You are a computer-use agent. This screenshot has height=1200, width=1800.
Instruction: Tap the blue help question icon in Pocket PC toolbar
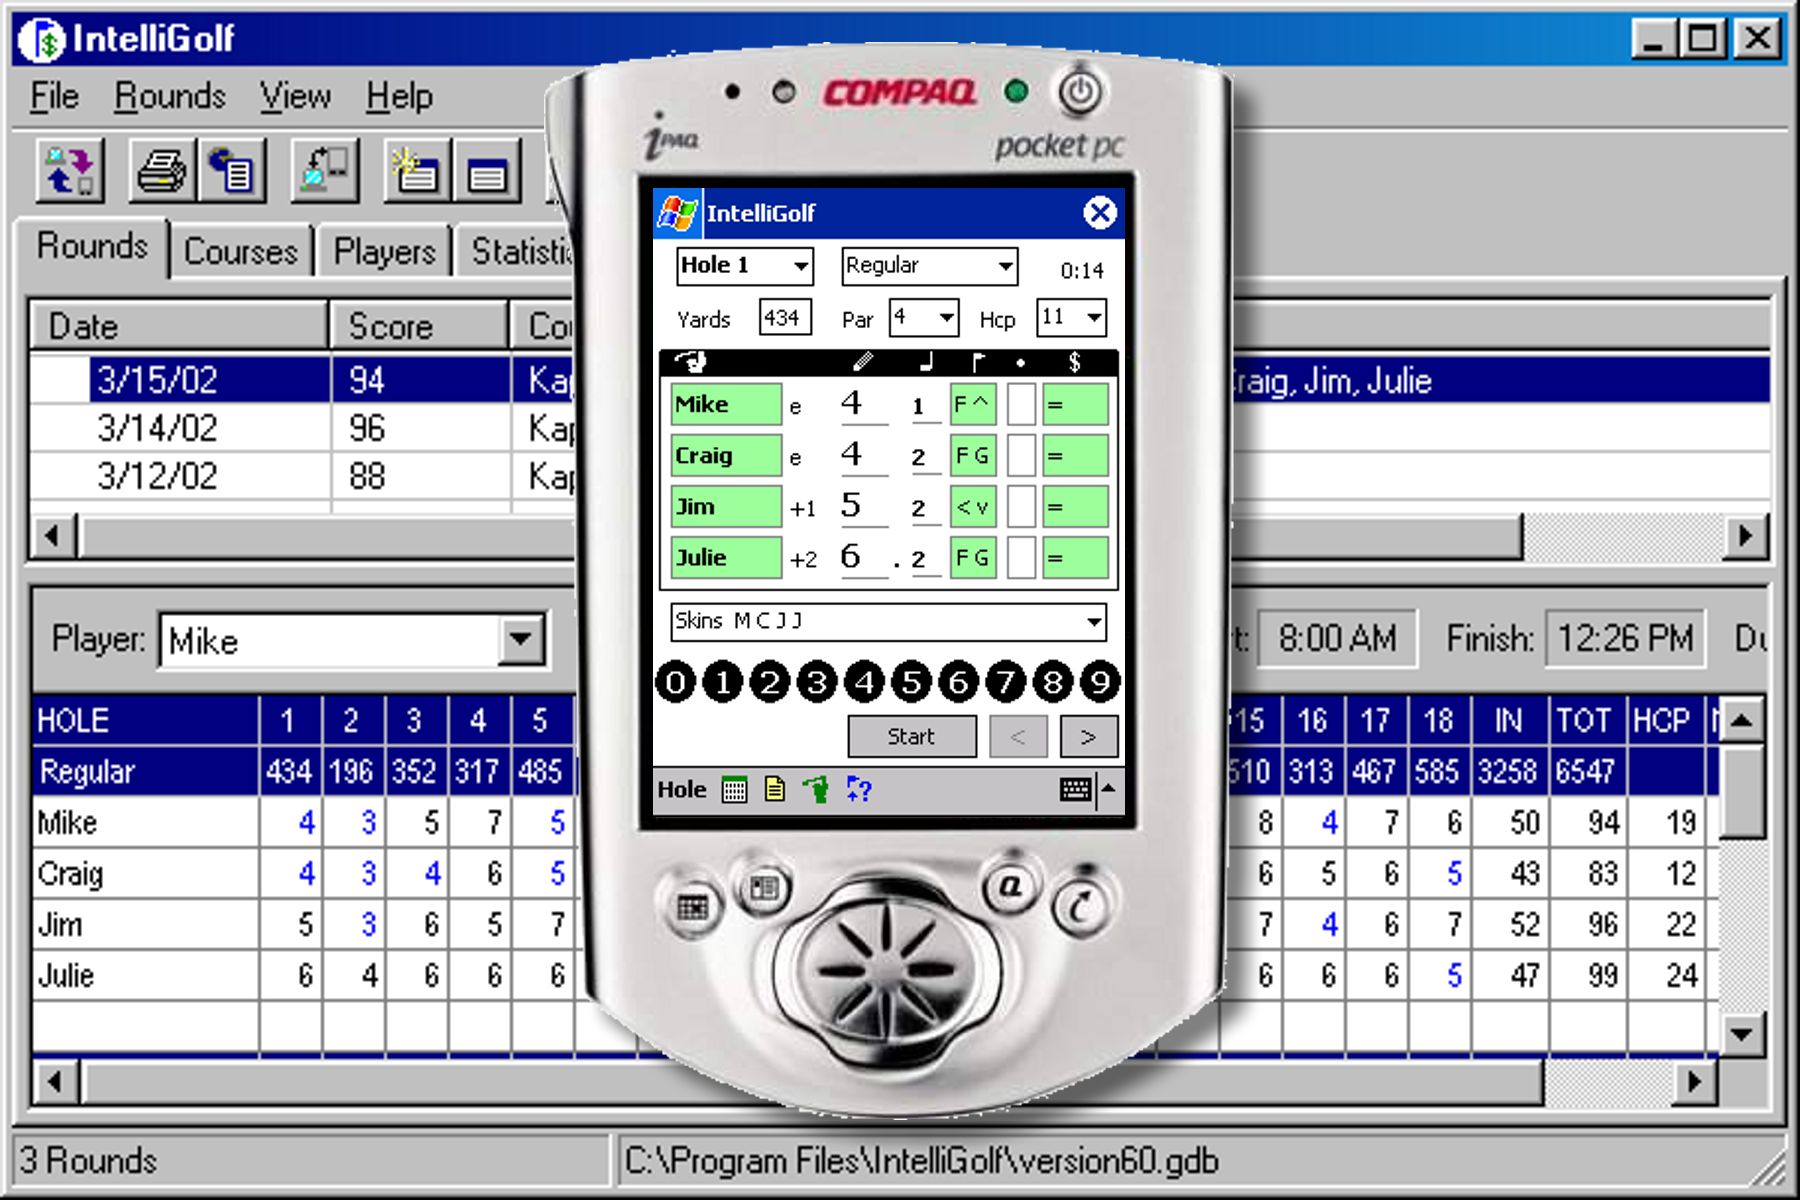[858, 790]
